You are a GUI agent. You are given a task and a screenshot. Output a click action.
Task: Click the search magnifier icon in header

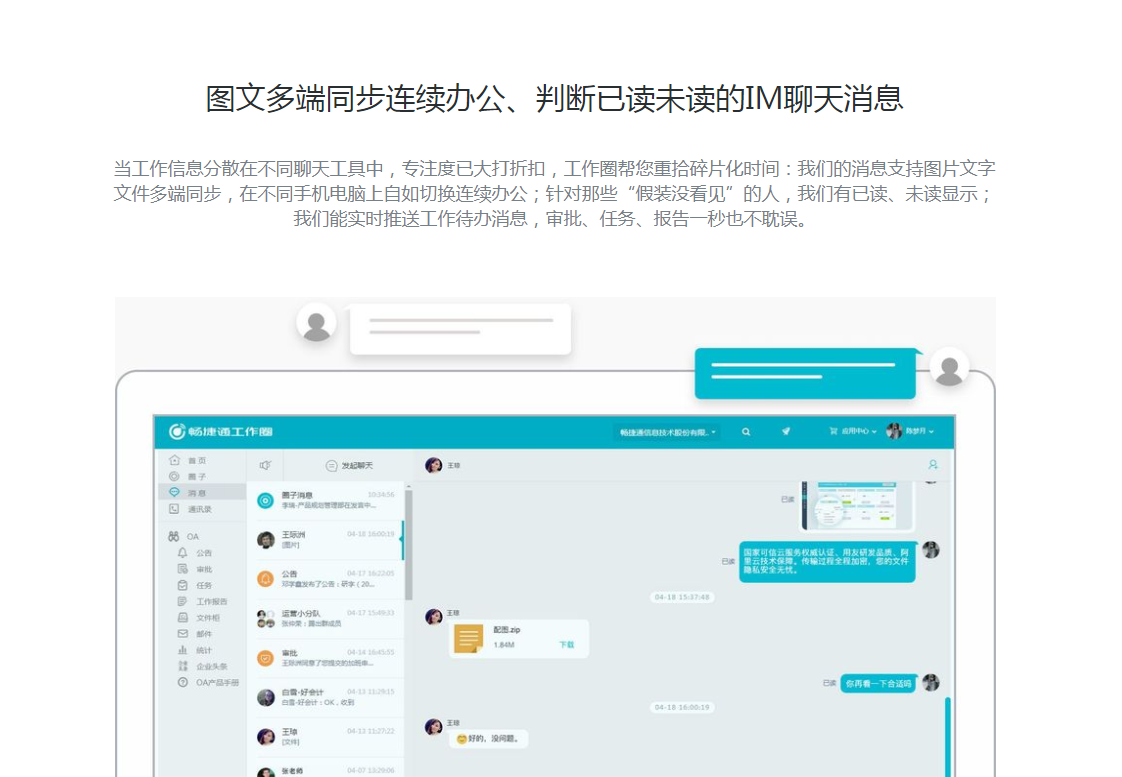pos(746,431)
